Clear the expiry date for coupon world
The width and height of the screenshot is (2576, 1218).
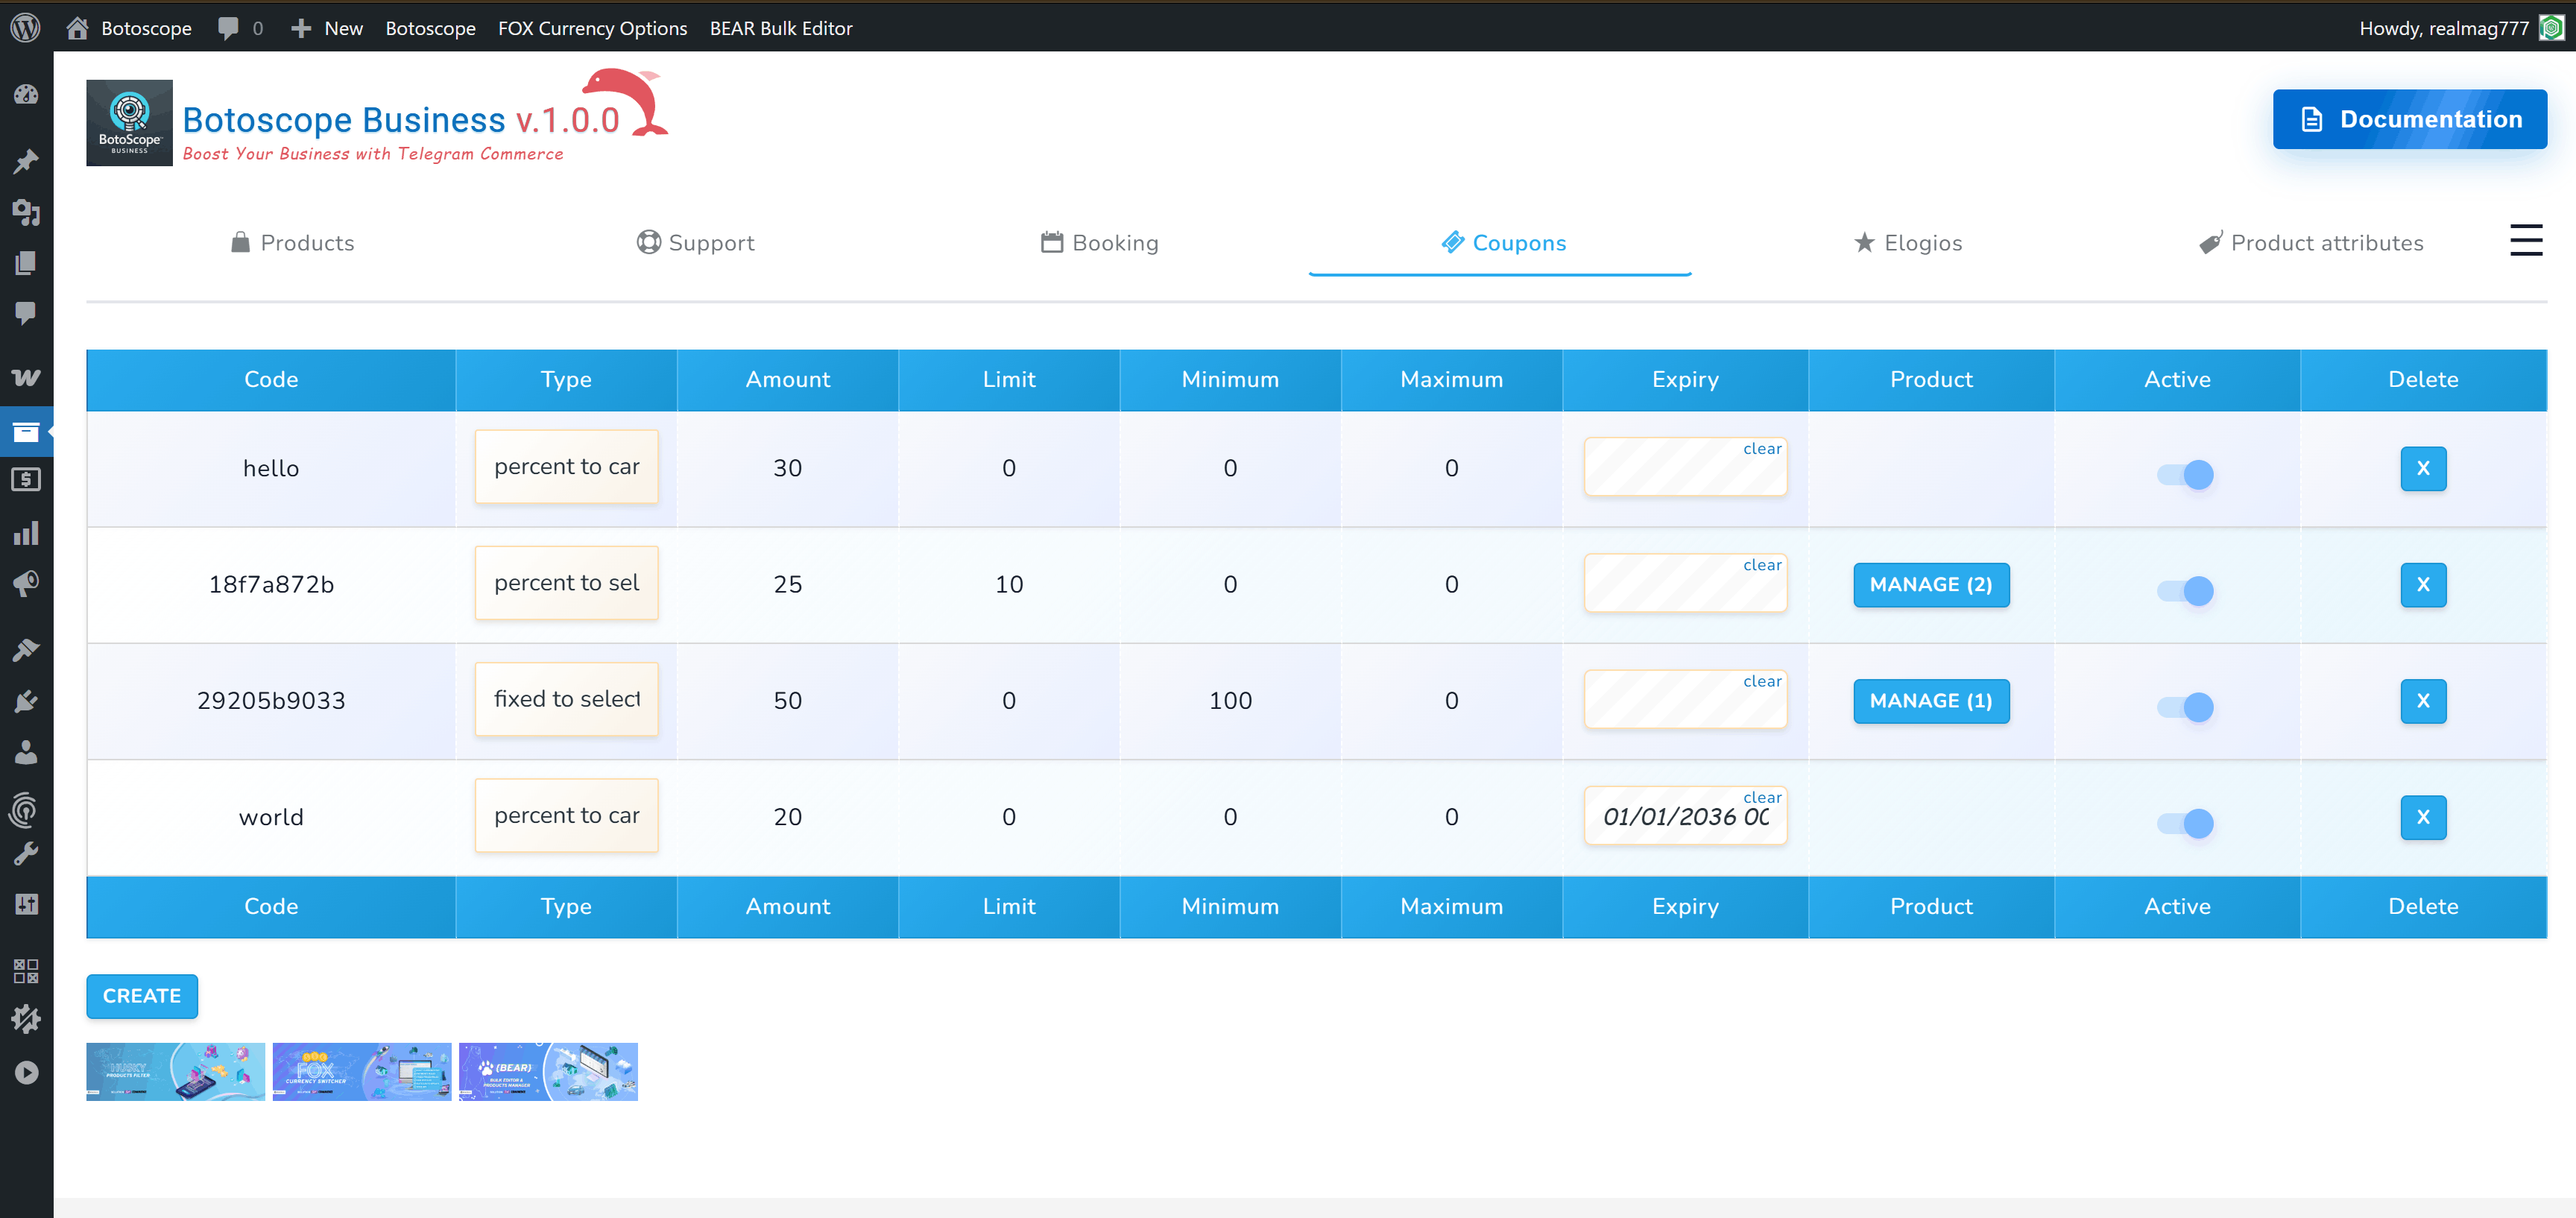pos(1761,797)
